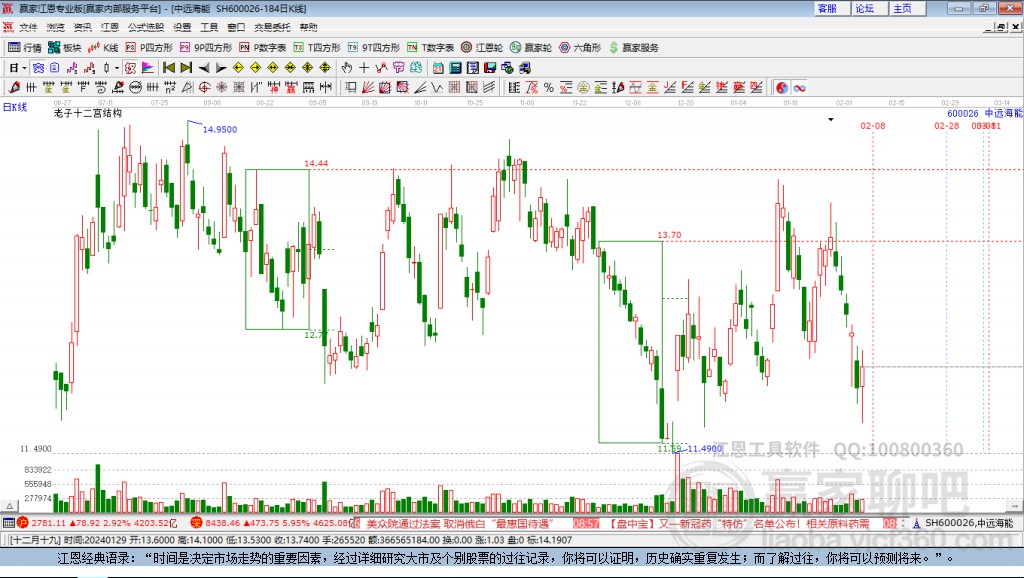Jump to the last bar with skip-to-end icon

[x=186, y=67]
